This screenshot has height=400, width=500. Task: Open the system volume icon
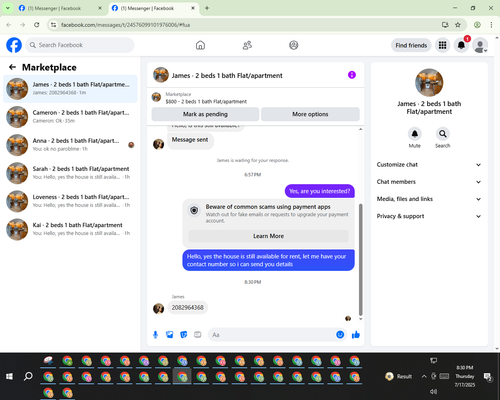[433, 391]
